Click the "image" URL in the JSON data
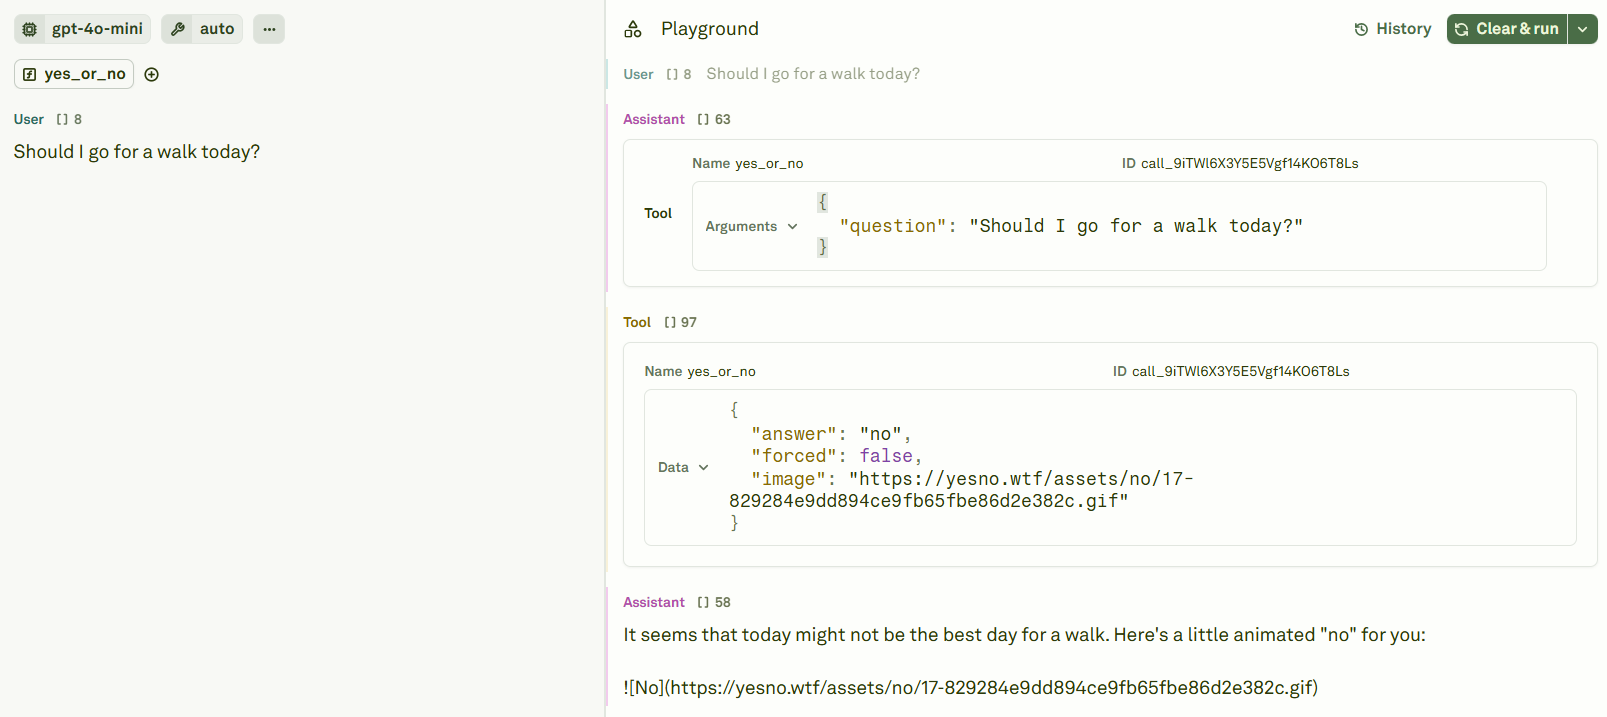The height and width of the screenshot is (717, 1607). 961,490
